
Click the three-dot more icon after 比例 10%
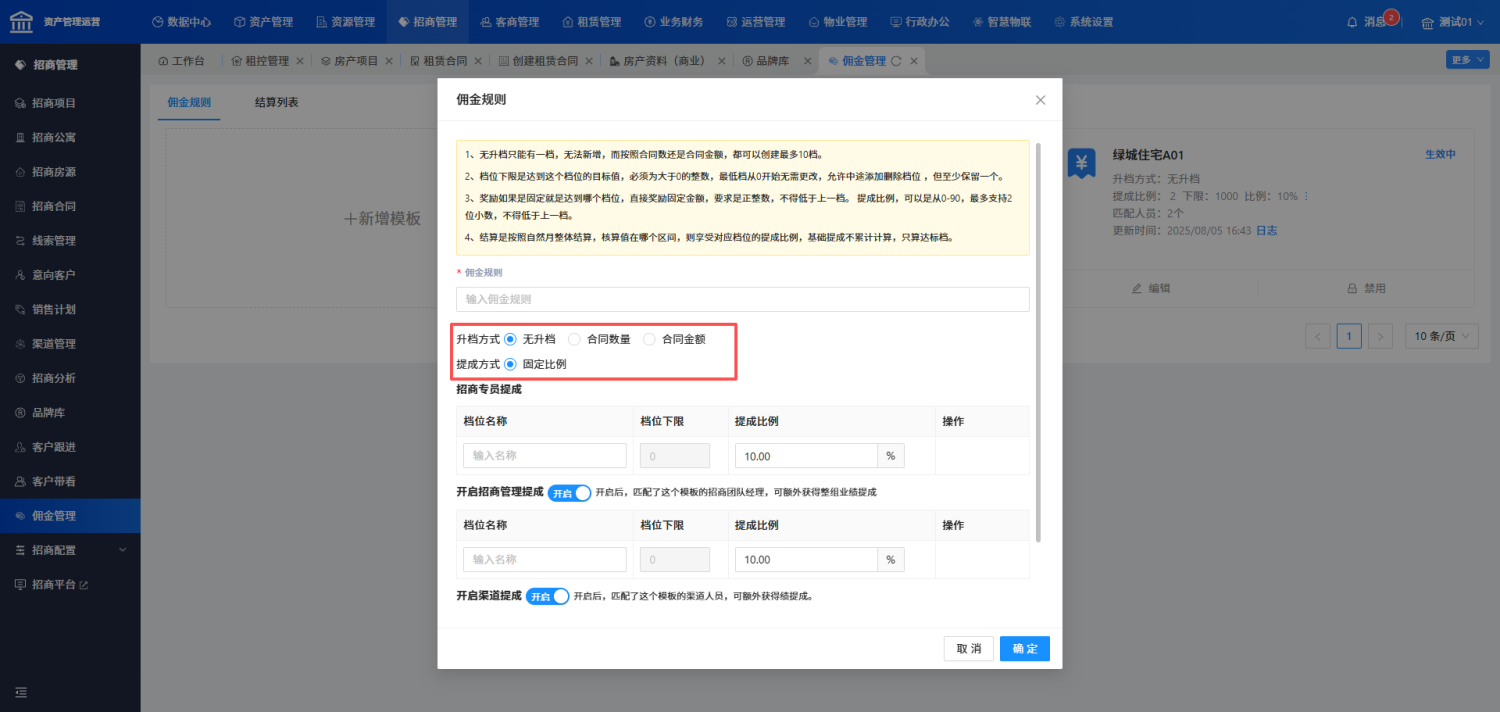[1306, 196]
